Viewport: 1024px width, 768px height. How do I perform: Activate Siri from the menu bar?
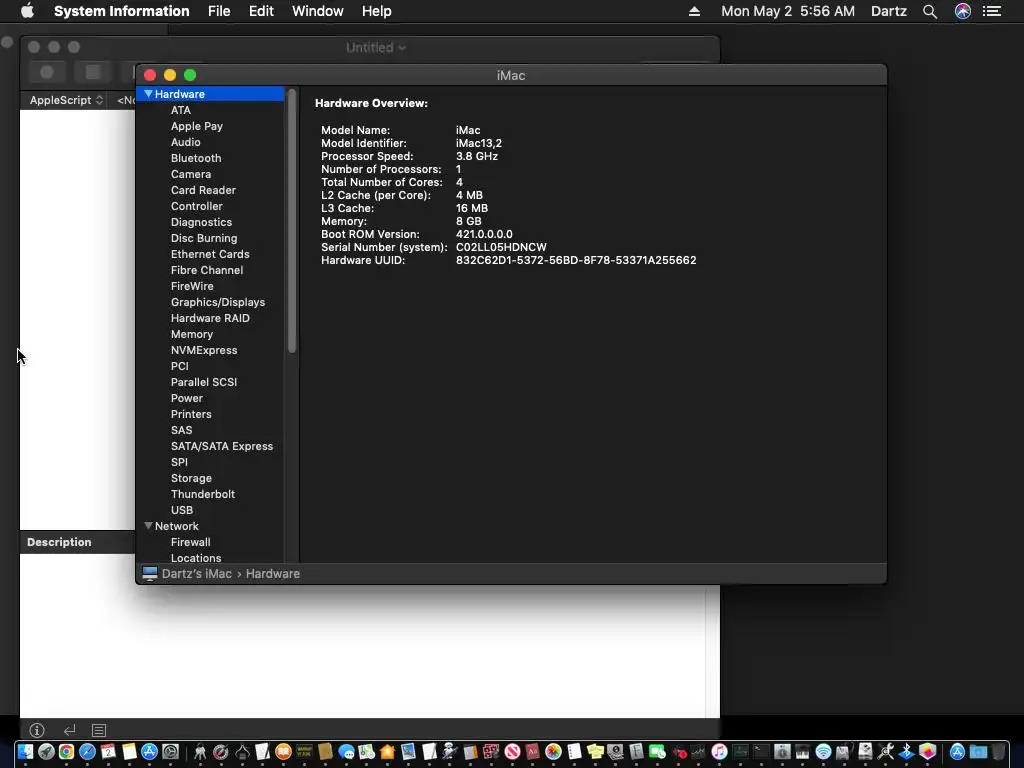coord(963,11)
